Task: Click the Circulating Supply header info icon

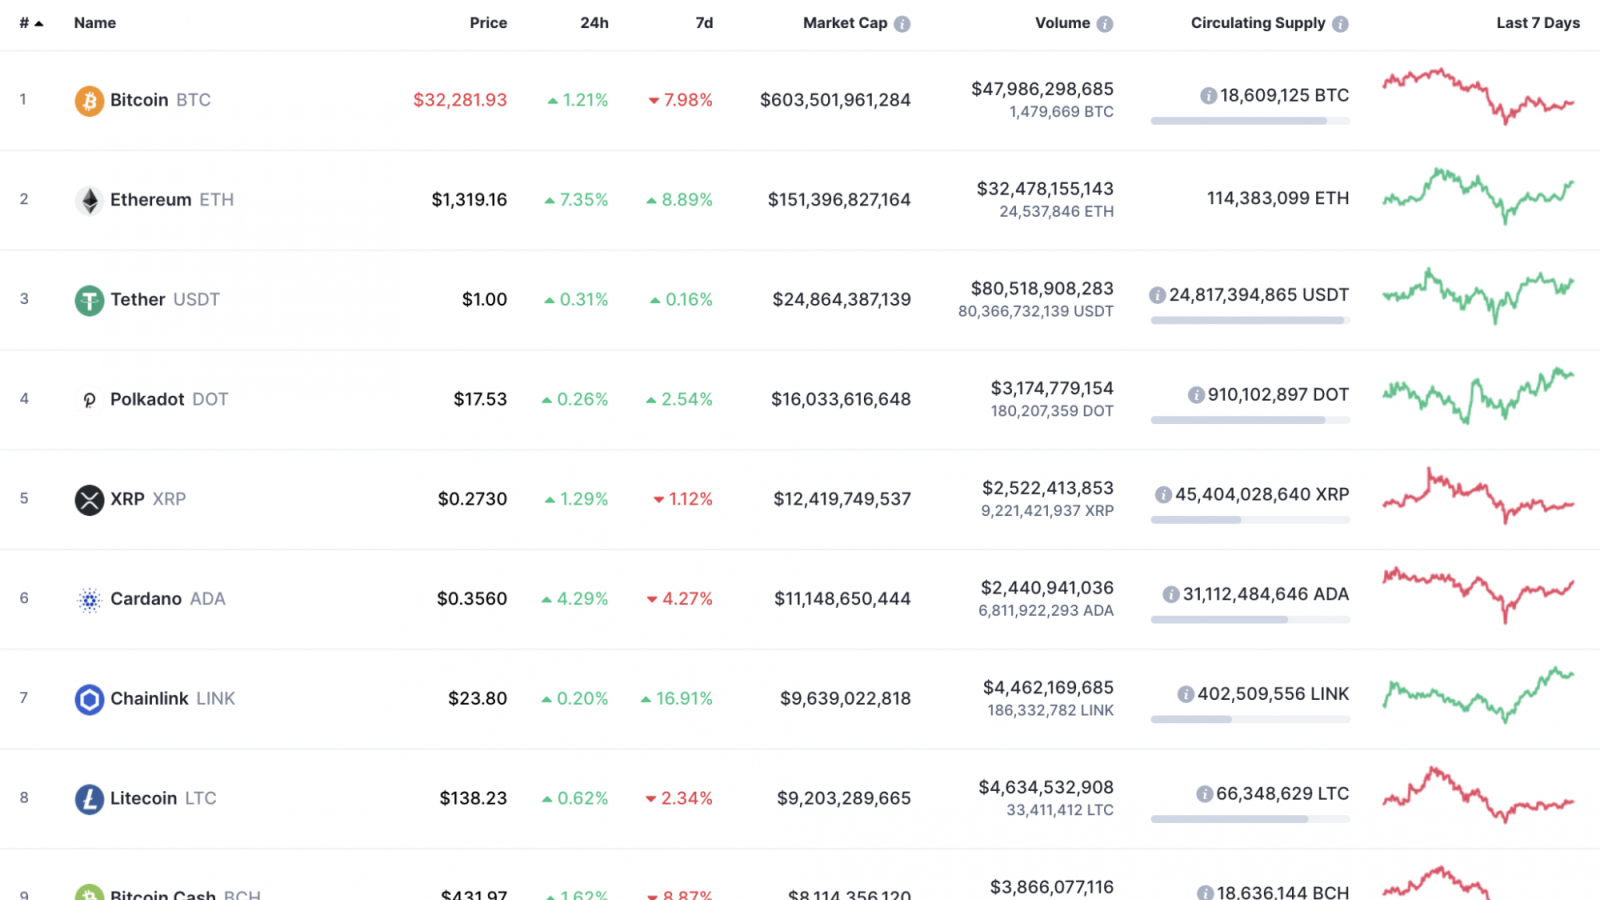Action: coord(1340,24)
